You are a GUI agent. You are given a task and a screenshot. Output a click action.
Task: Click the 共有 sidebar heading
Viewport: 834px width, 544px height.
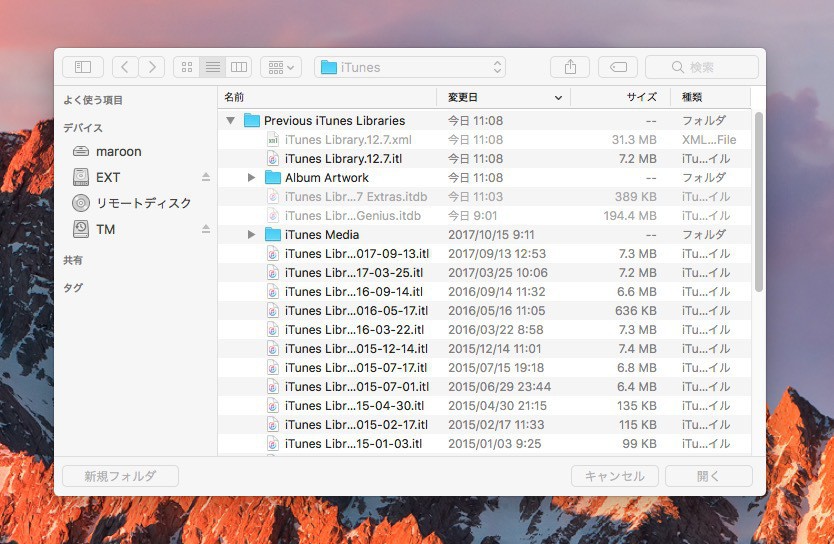[73, 260]
